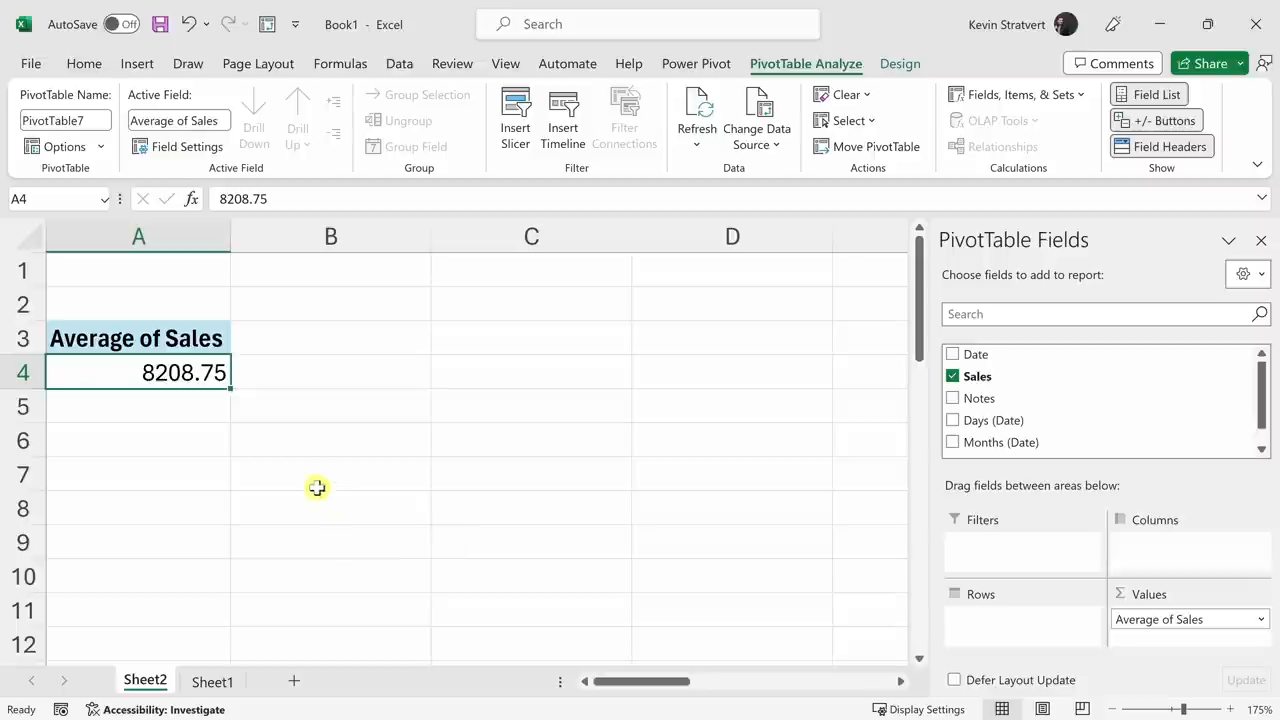
Task: Select the Sheet1 tab
Action: 212,682
